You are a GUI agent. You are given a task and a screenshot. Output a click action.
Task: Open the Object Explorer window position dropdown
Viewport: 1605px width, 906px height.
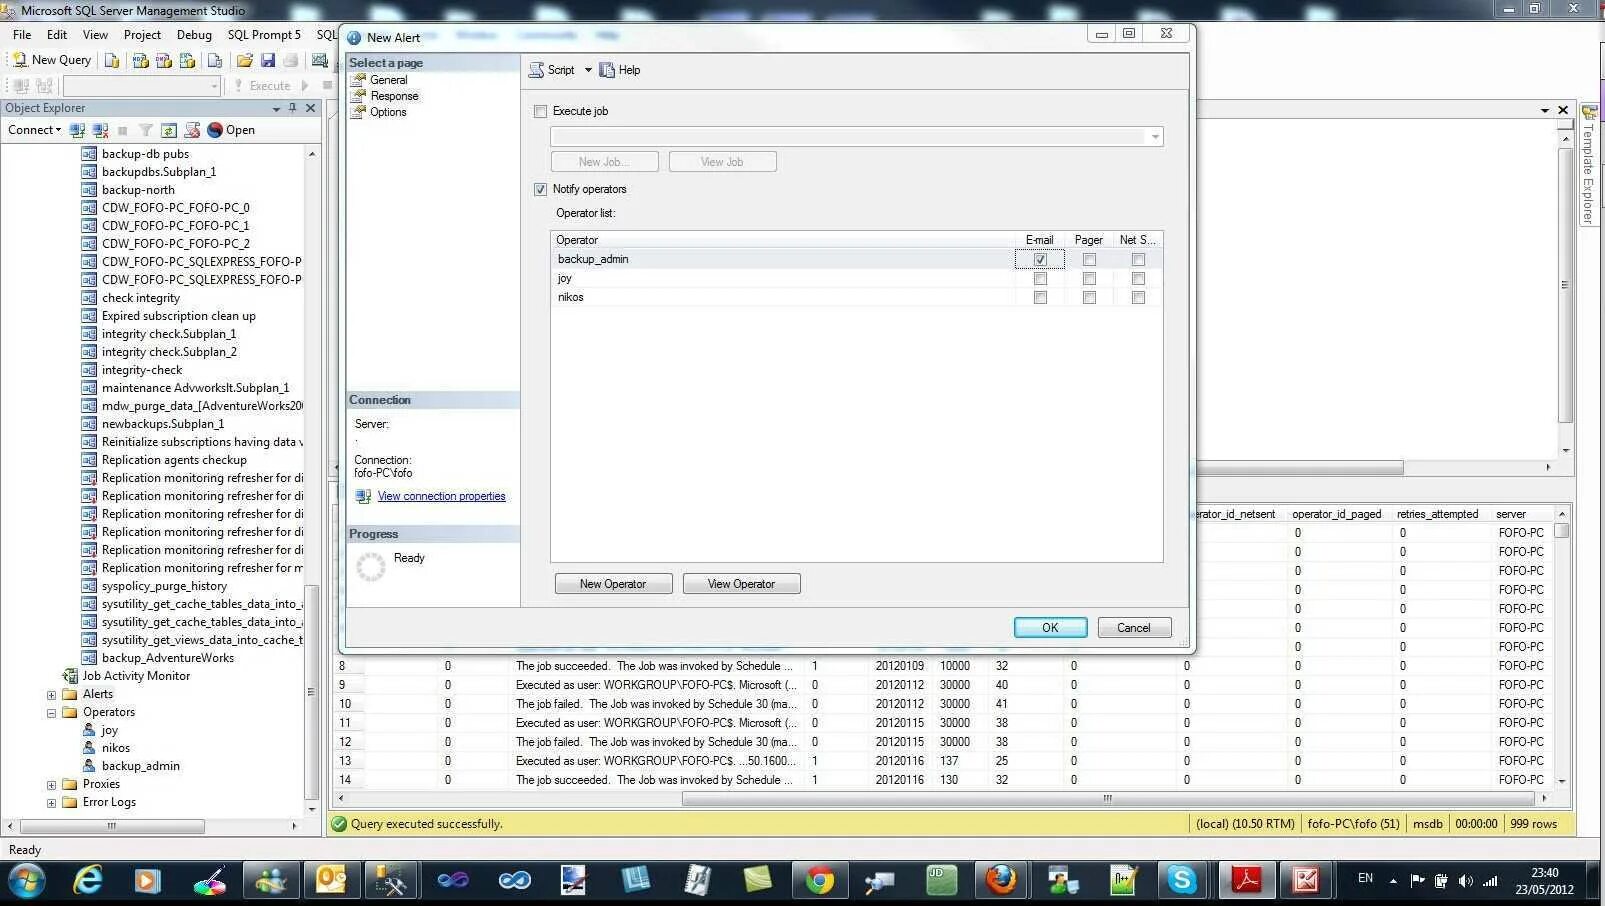click(276, 108)
